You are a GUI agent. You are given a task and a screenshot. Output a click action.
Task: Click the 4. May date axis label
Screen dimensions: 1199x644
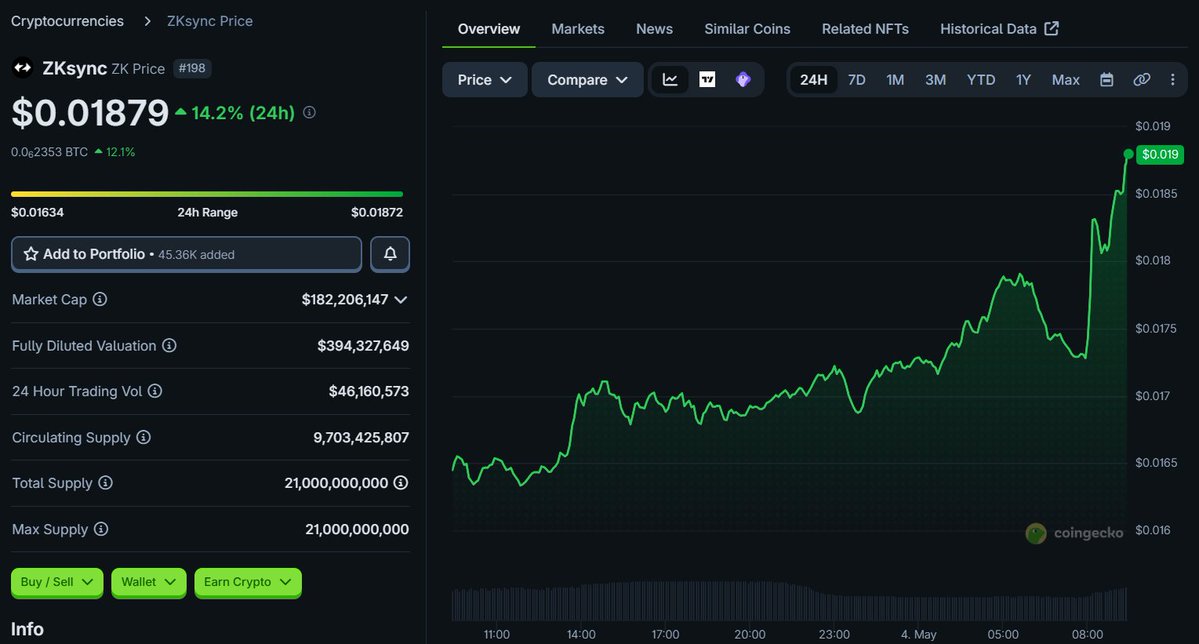(918, 634)
